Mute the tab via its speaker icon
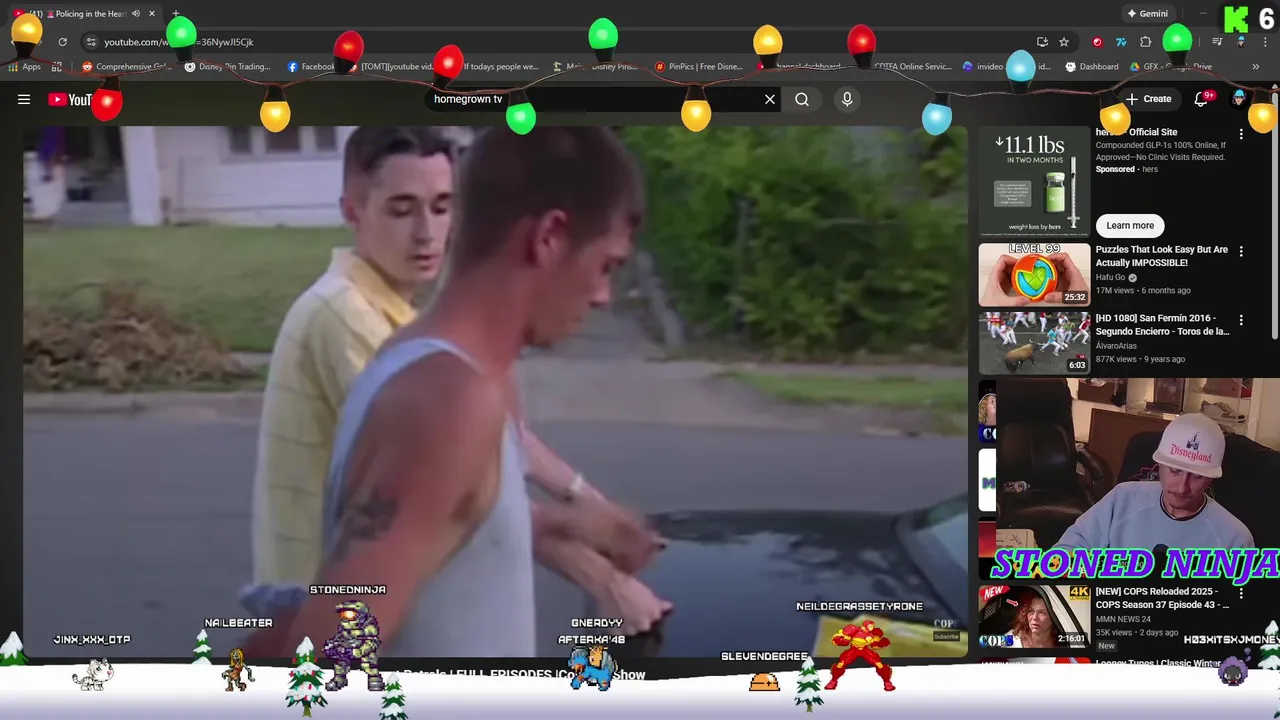This screenshot has height=720, width=1280. point(136,14)
